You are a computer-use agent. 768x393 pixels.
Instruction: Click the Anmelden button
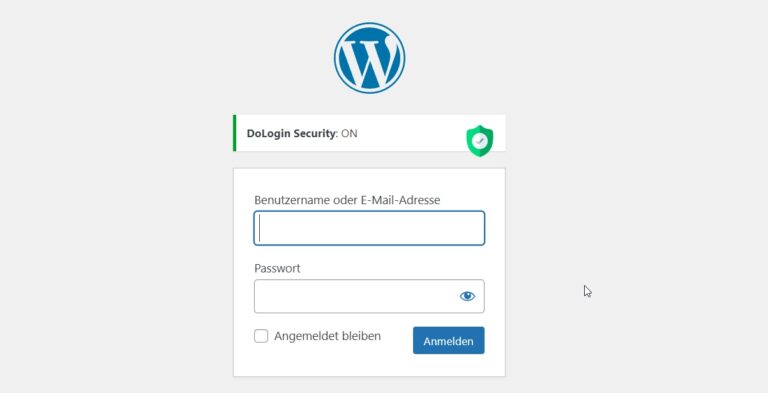[x=449, y=341]
